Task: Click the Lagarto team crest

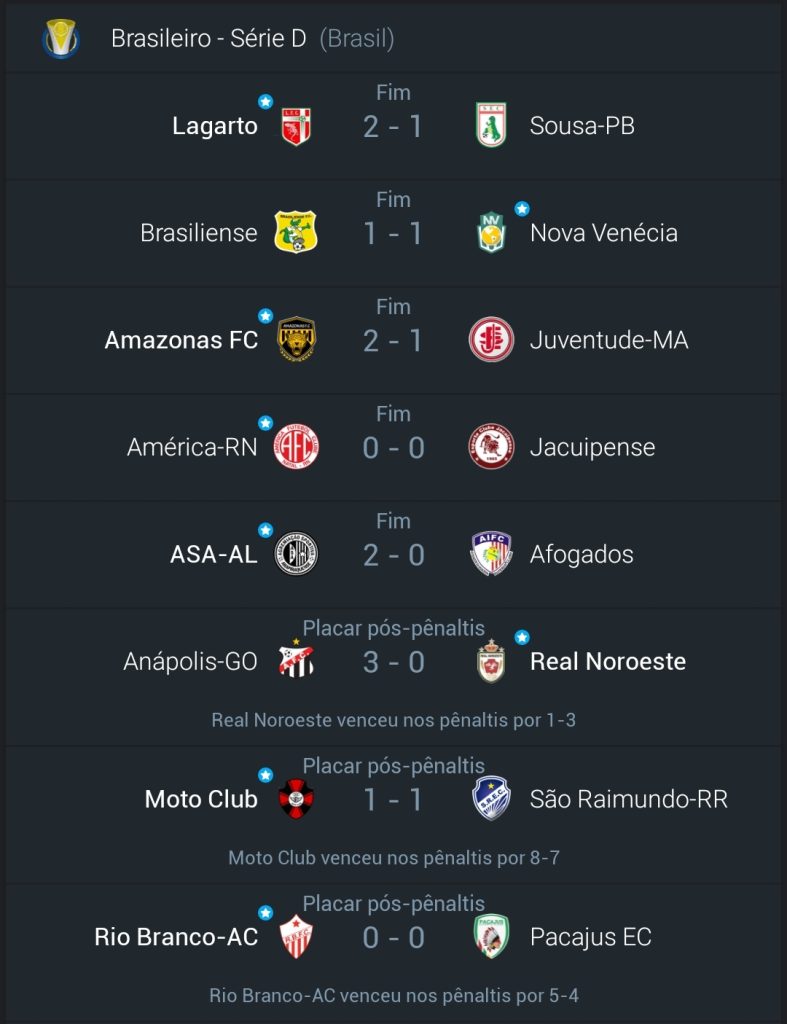Action: 296,126
